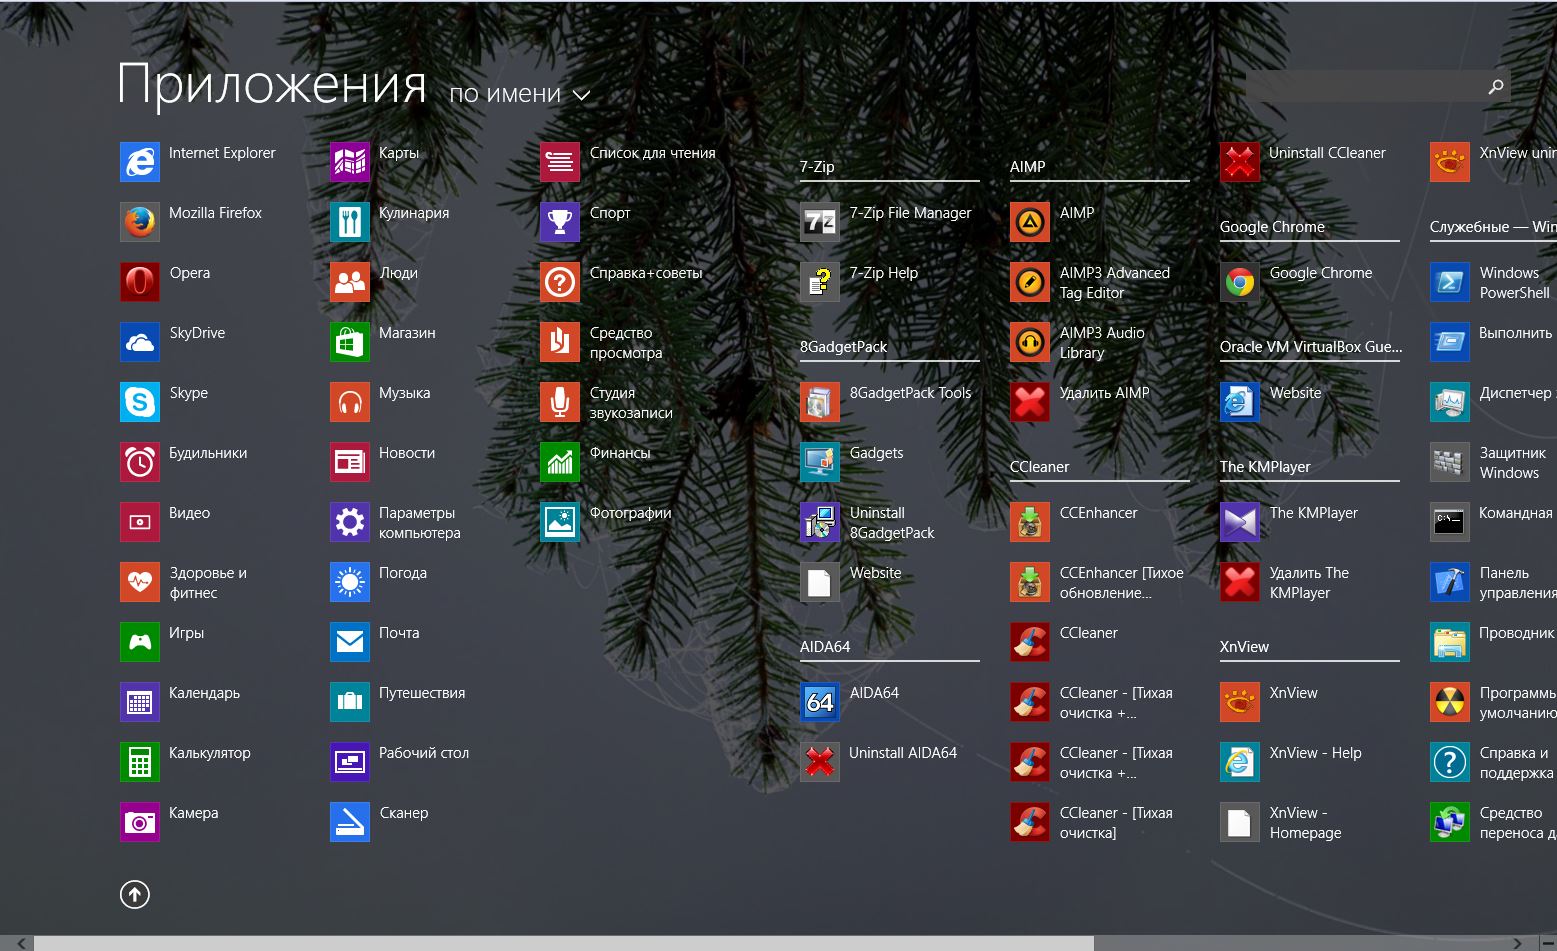
Task: Launch the Игры gamepad icon
Action: coord(140,642)
